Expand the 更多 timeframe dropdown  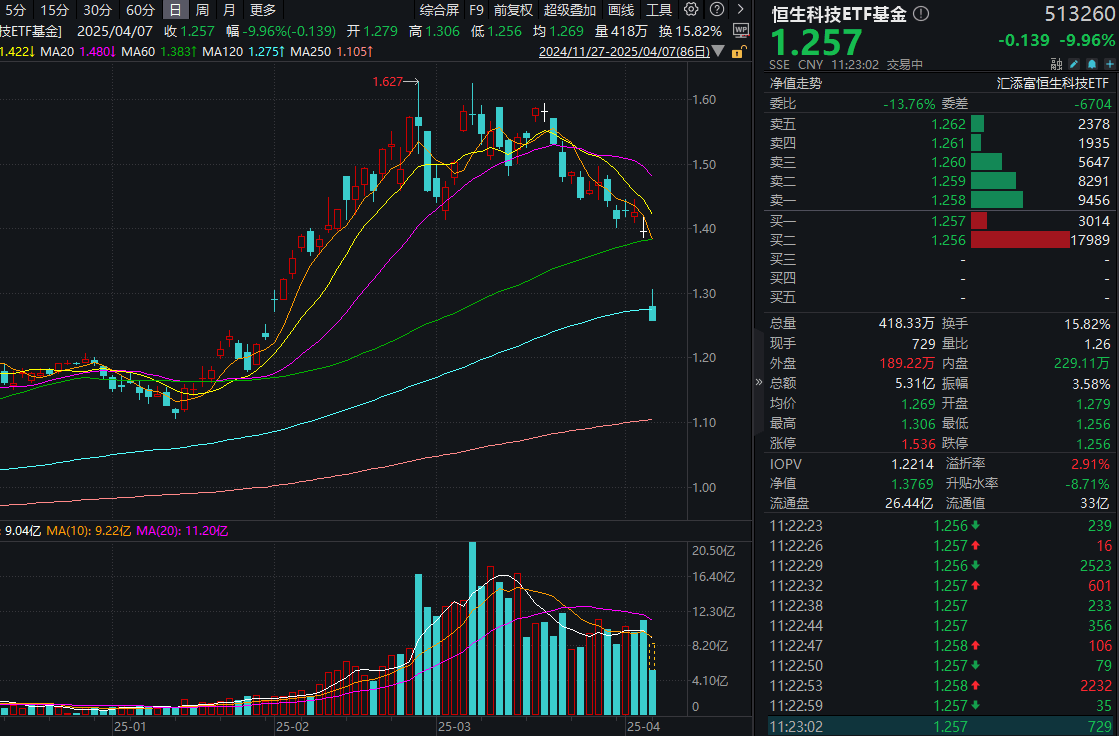coord(263,10)
